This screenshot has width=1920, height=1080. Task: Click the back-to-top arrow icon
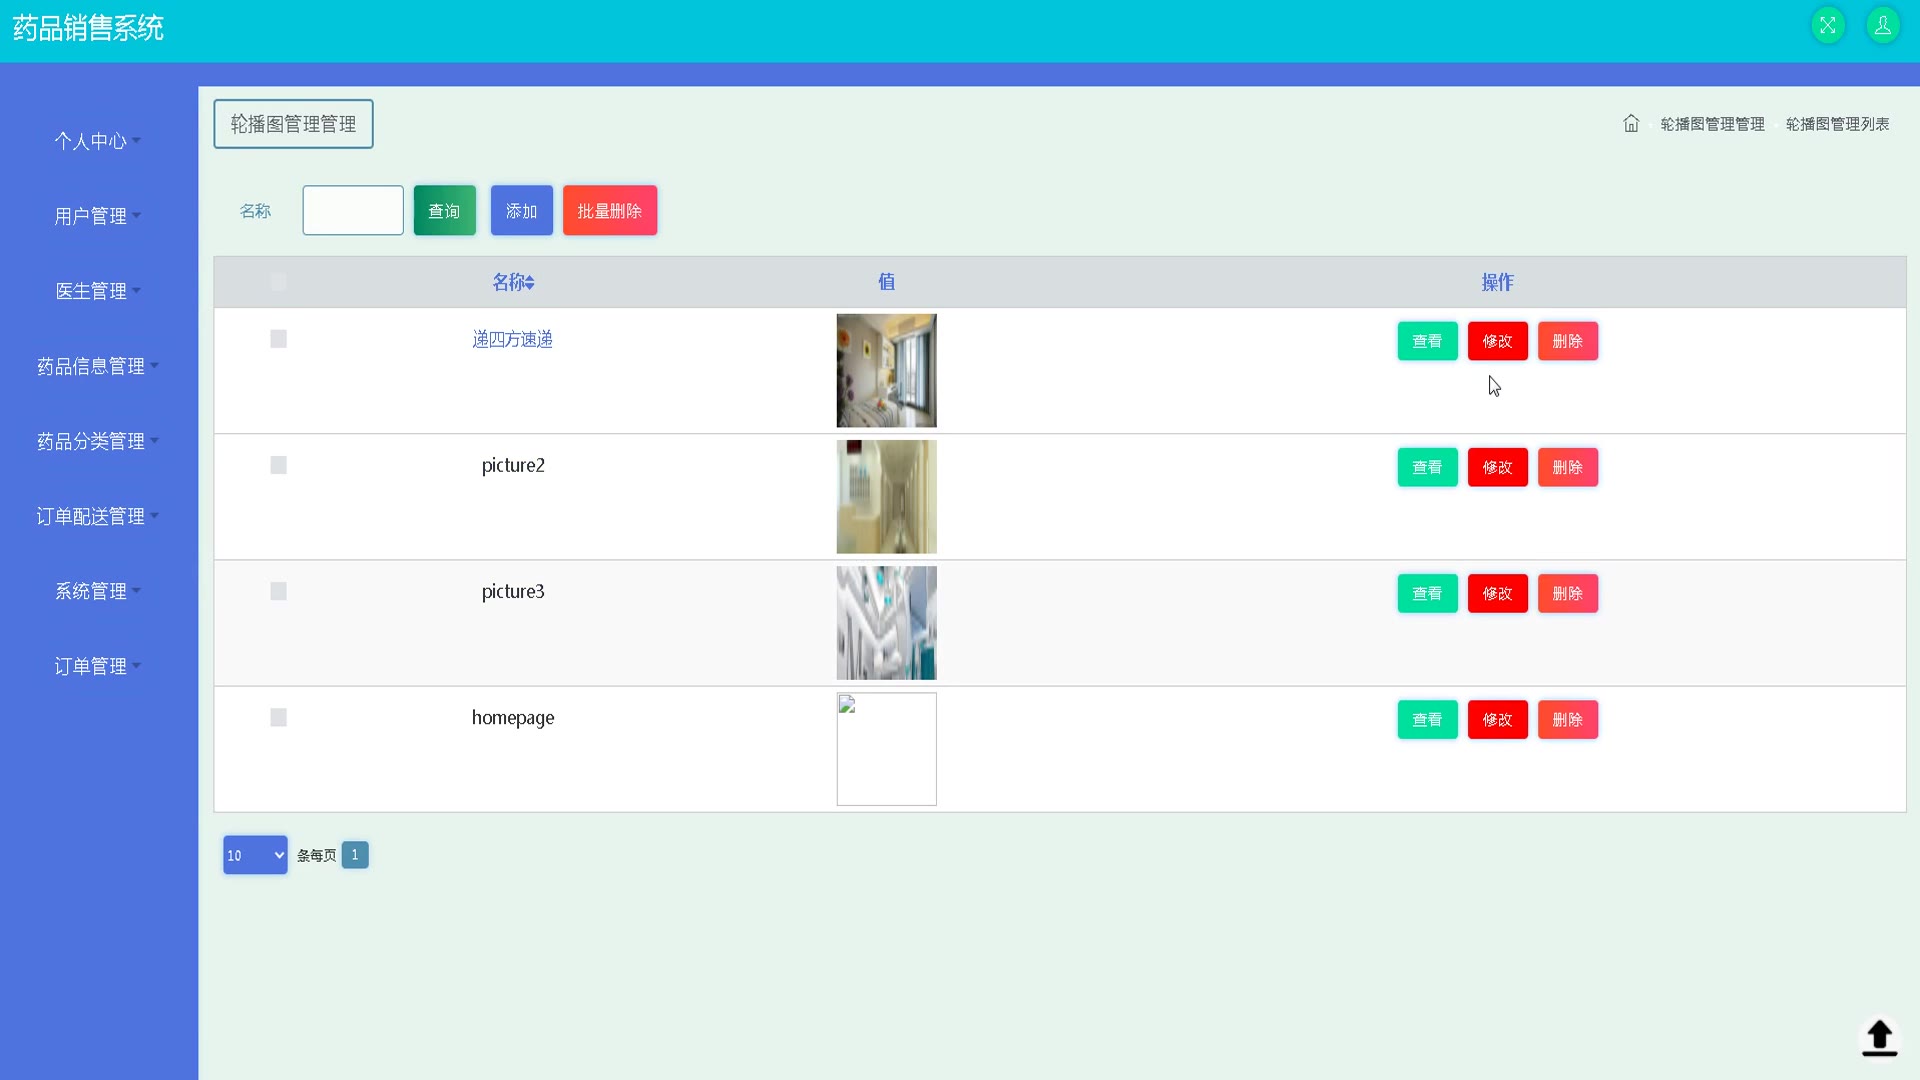pyautogui.click(x=1880, y=1037)
